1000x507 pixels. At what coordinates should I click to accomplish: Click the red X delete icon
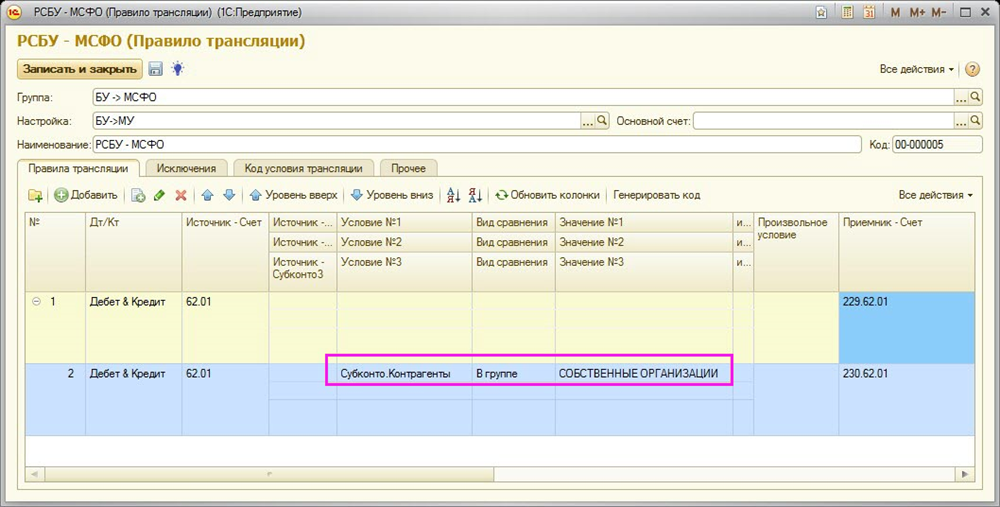click(x=181, y=195)
